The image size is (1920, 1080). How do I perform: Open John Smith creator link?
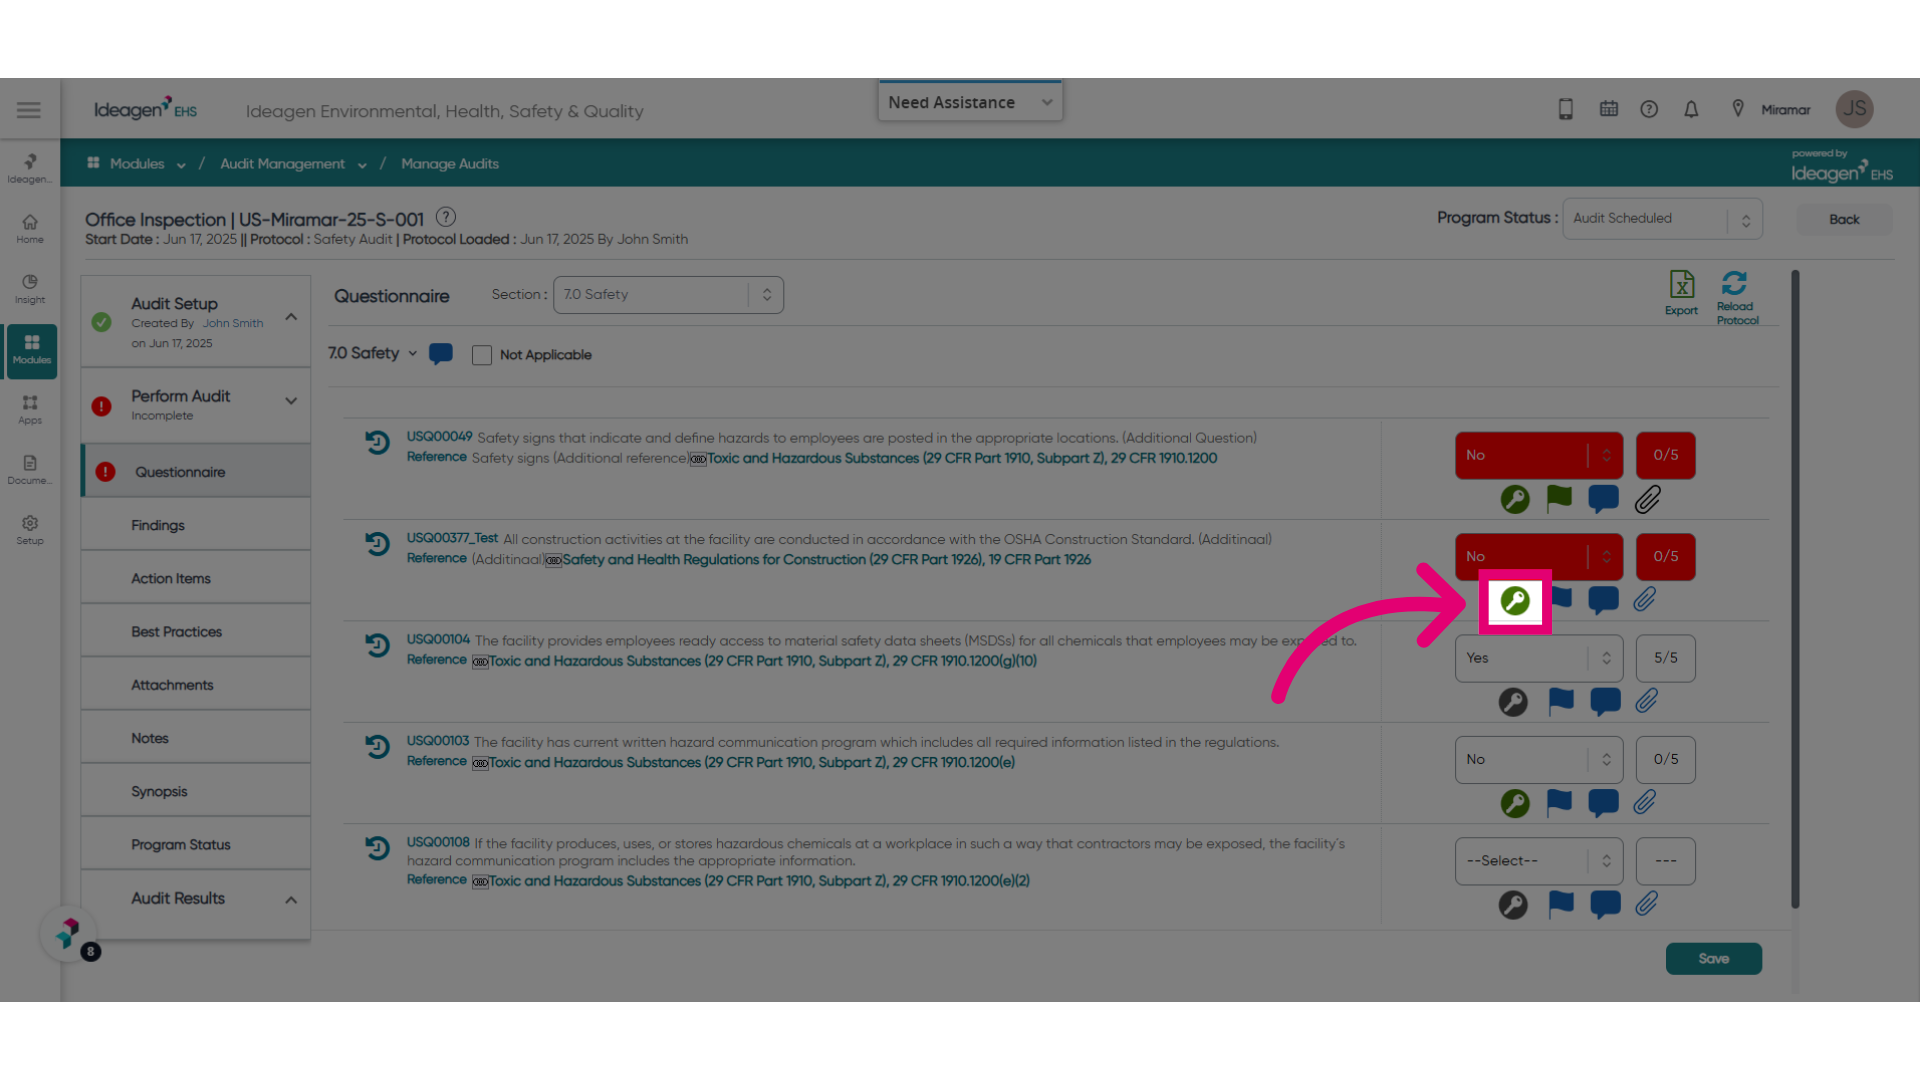[233, 323]
